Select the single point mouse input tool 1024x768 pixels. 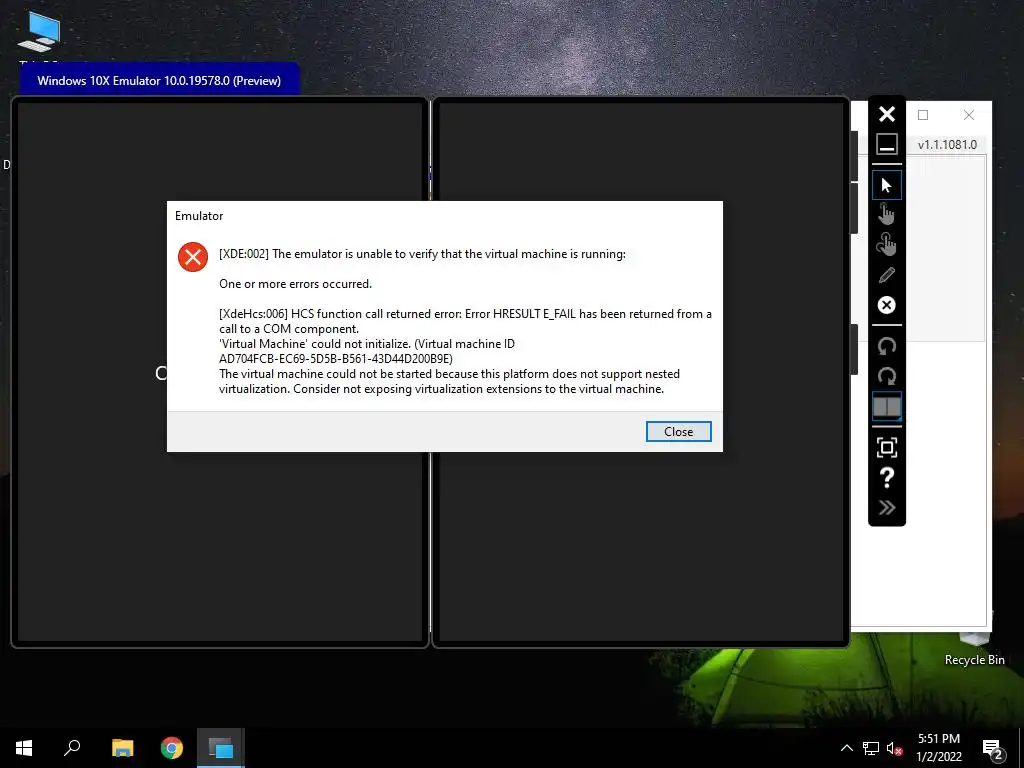pos(886,185)
